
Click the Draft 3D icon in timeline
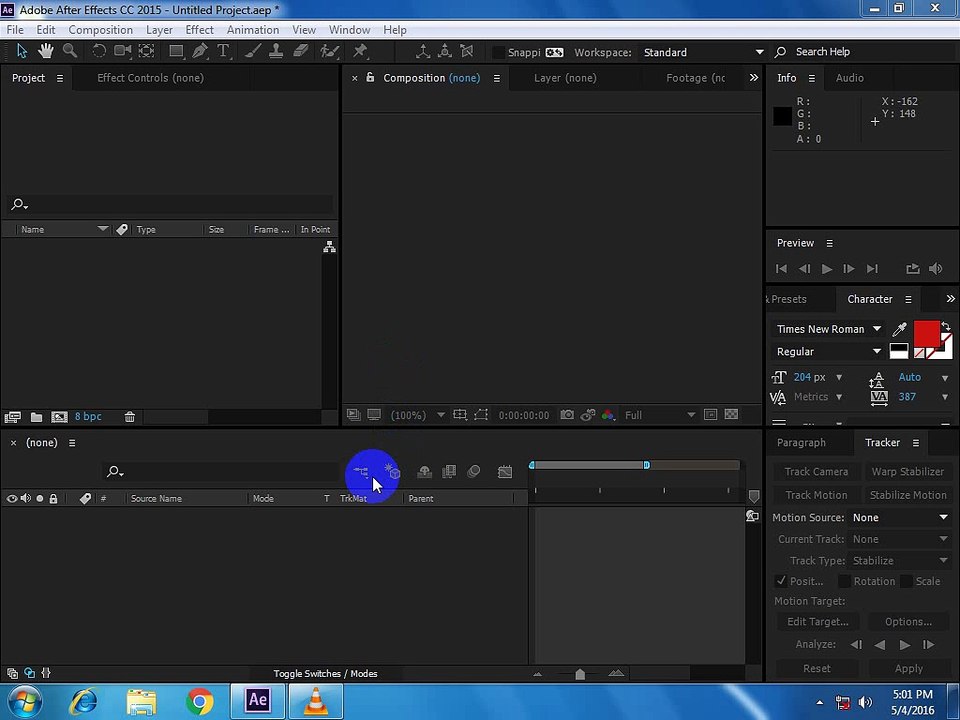[392, 471]
